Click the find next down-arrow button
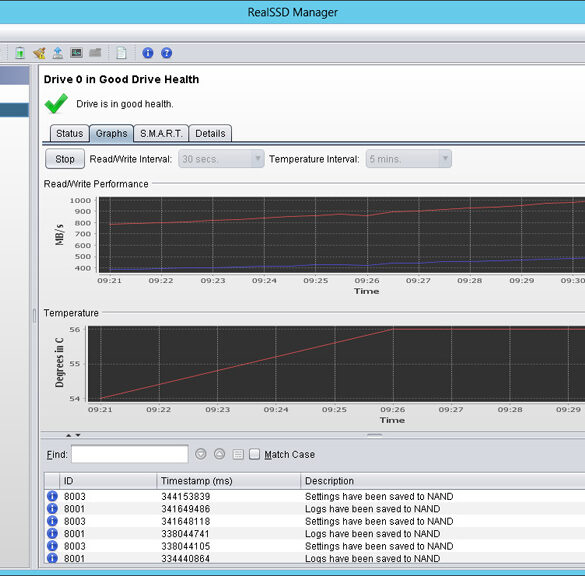585x576 pixels. click(x=201, y=454)
